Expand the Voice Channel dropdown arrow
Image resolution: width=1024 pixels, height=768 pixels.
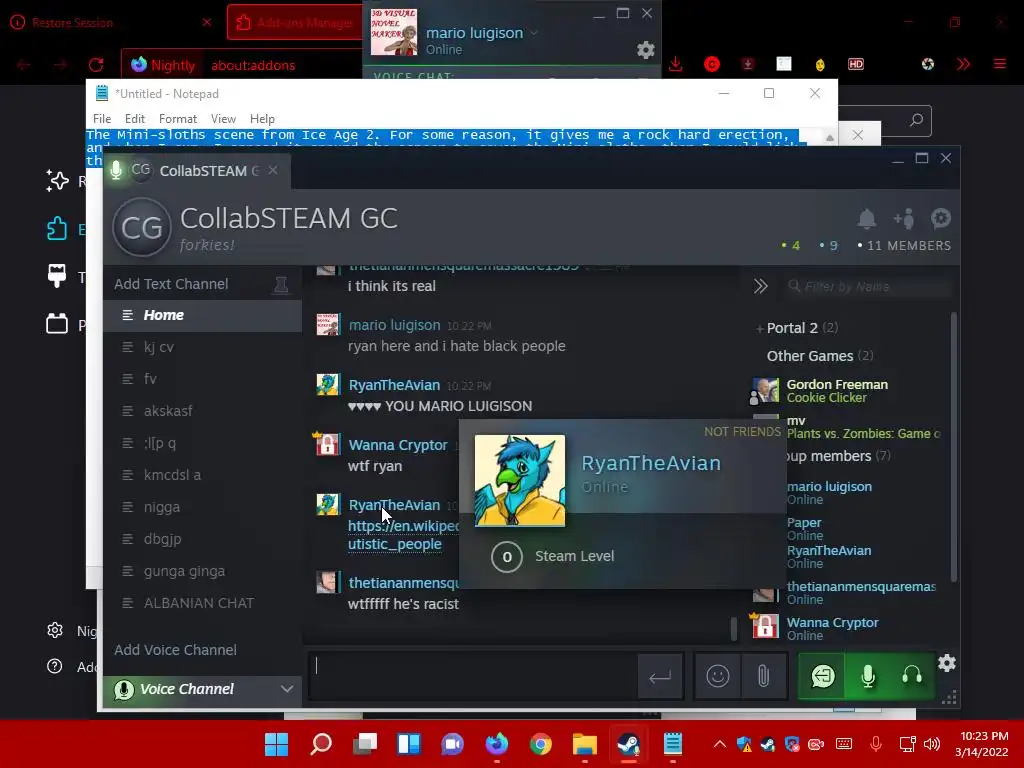(287, 689)
